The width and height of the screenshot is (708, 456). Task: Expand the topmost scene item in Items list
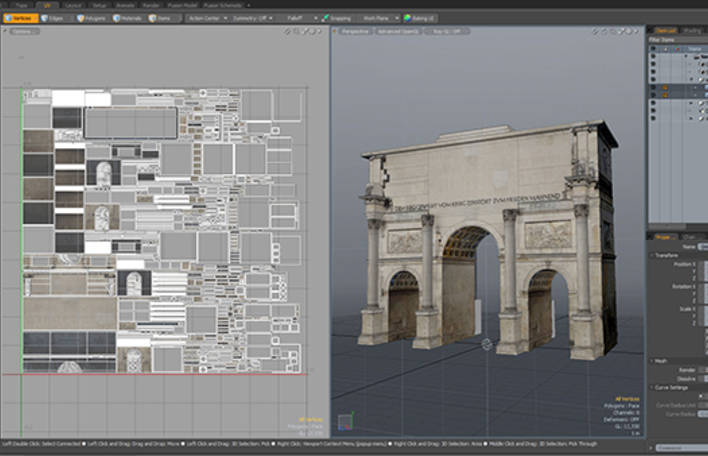(686, 56)
